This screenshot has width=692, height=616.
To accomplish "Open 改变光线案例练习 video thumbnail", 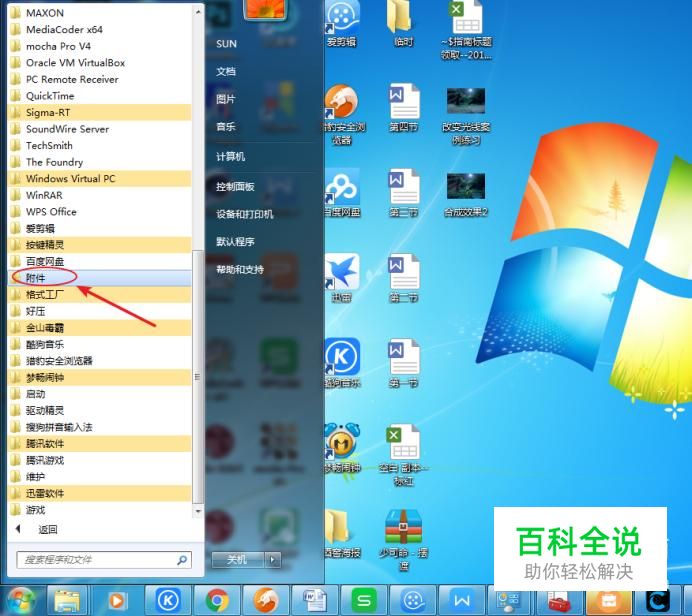I will 466,116.
